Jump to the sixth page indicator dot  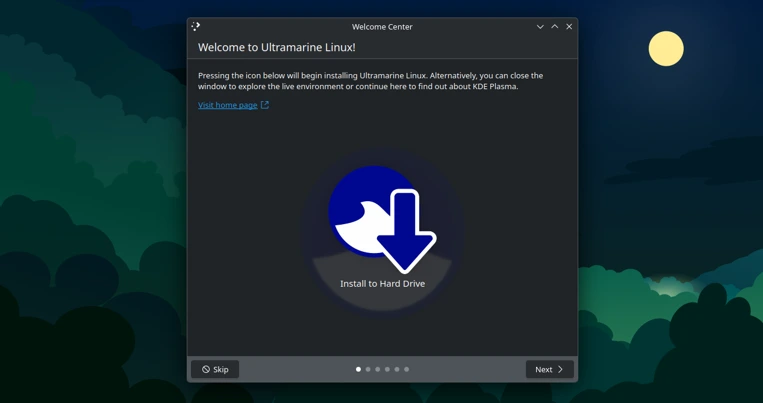pos(407,369)
